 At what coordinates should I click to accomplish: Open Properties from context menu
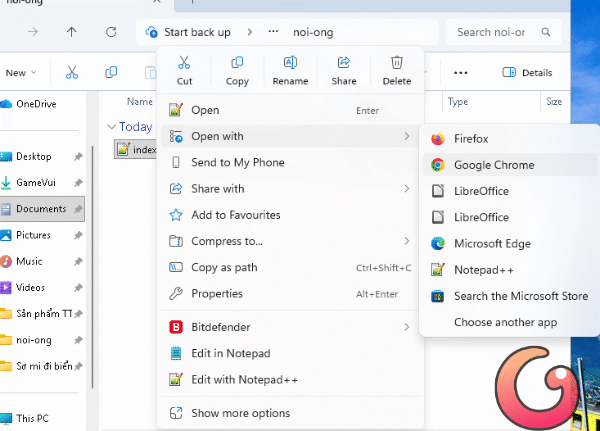point(290,294)
